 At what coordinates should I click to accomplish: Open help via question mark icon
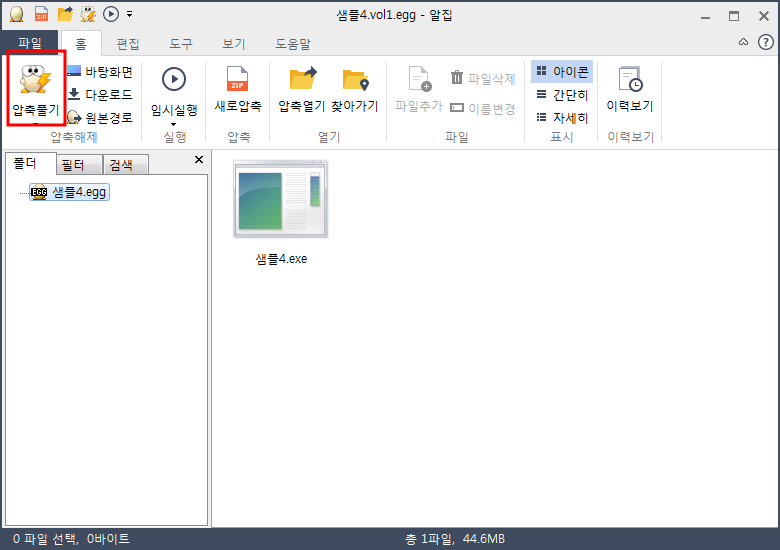pos(766,42)
